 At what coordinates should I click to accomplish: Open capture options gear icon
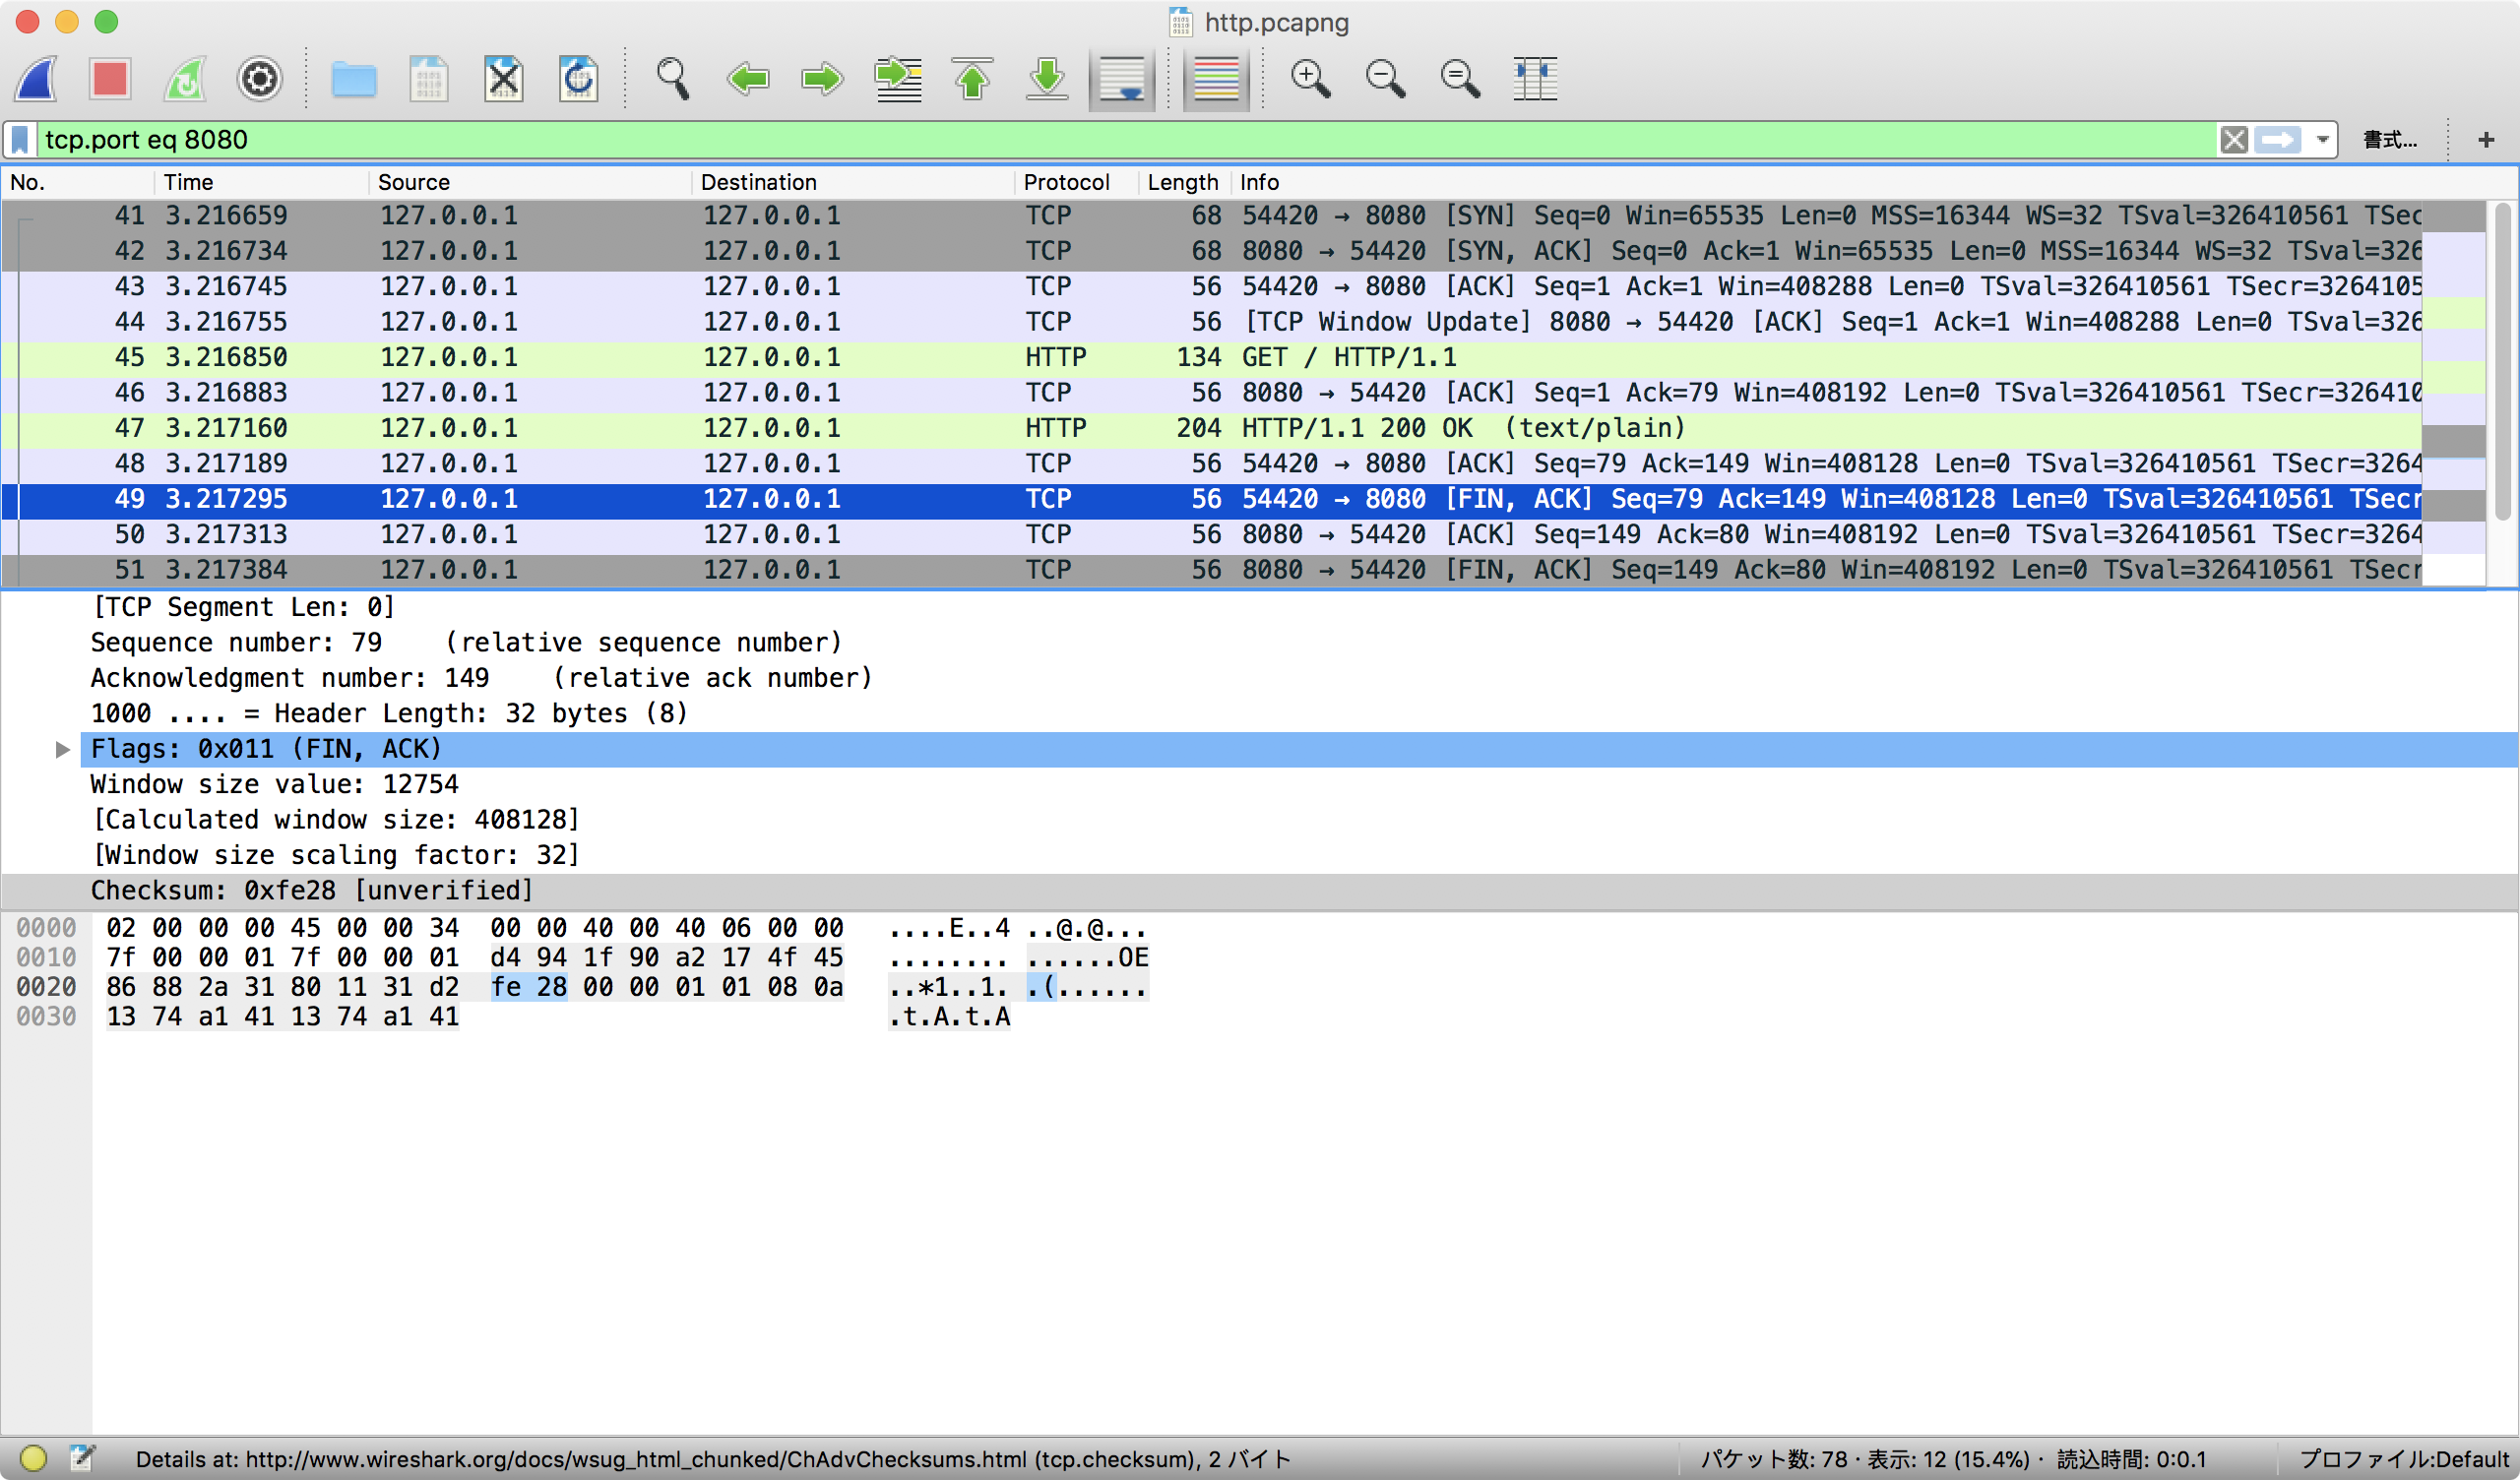[x=260, y=79]
